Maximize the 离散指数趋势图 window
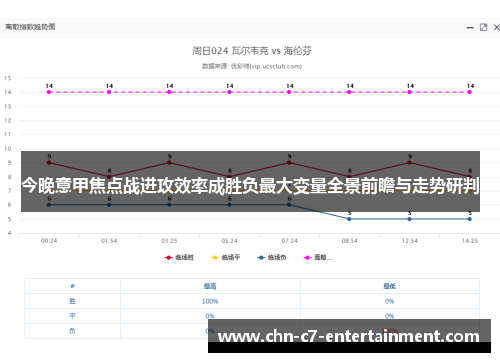Image resolution: width=500 pixels, height=362 pixels. click(x=483, y=27)
